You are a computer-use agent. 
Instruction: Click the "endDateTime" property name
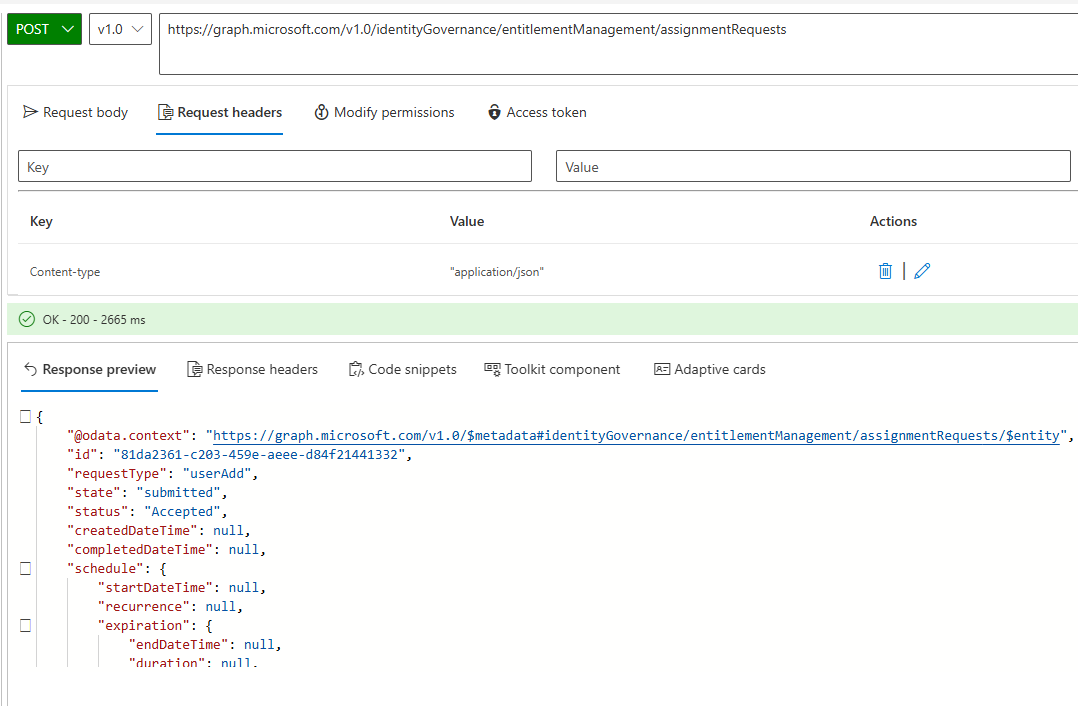178,645
